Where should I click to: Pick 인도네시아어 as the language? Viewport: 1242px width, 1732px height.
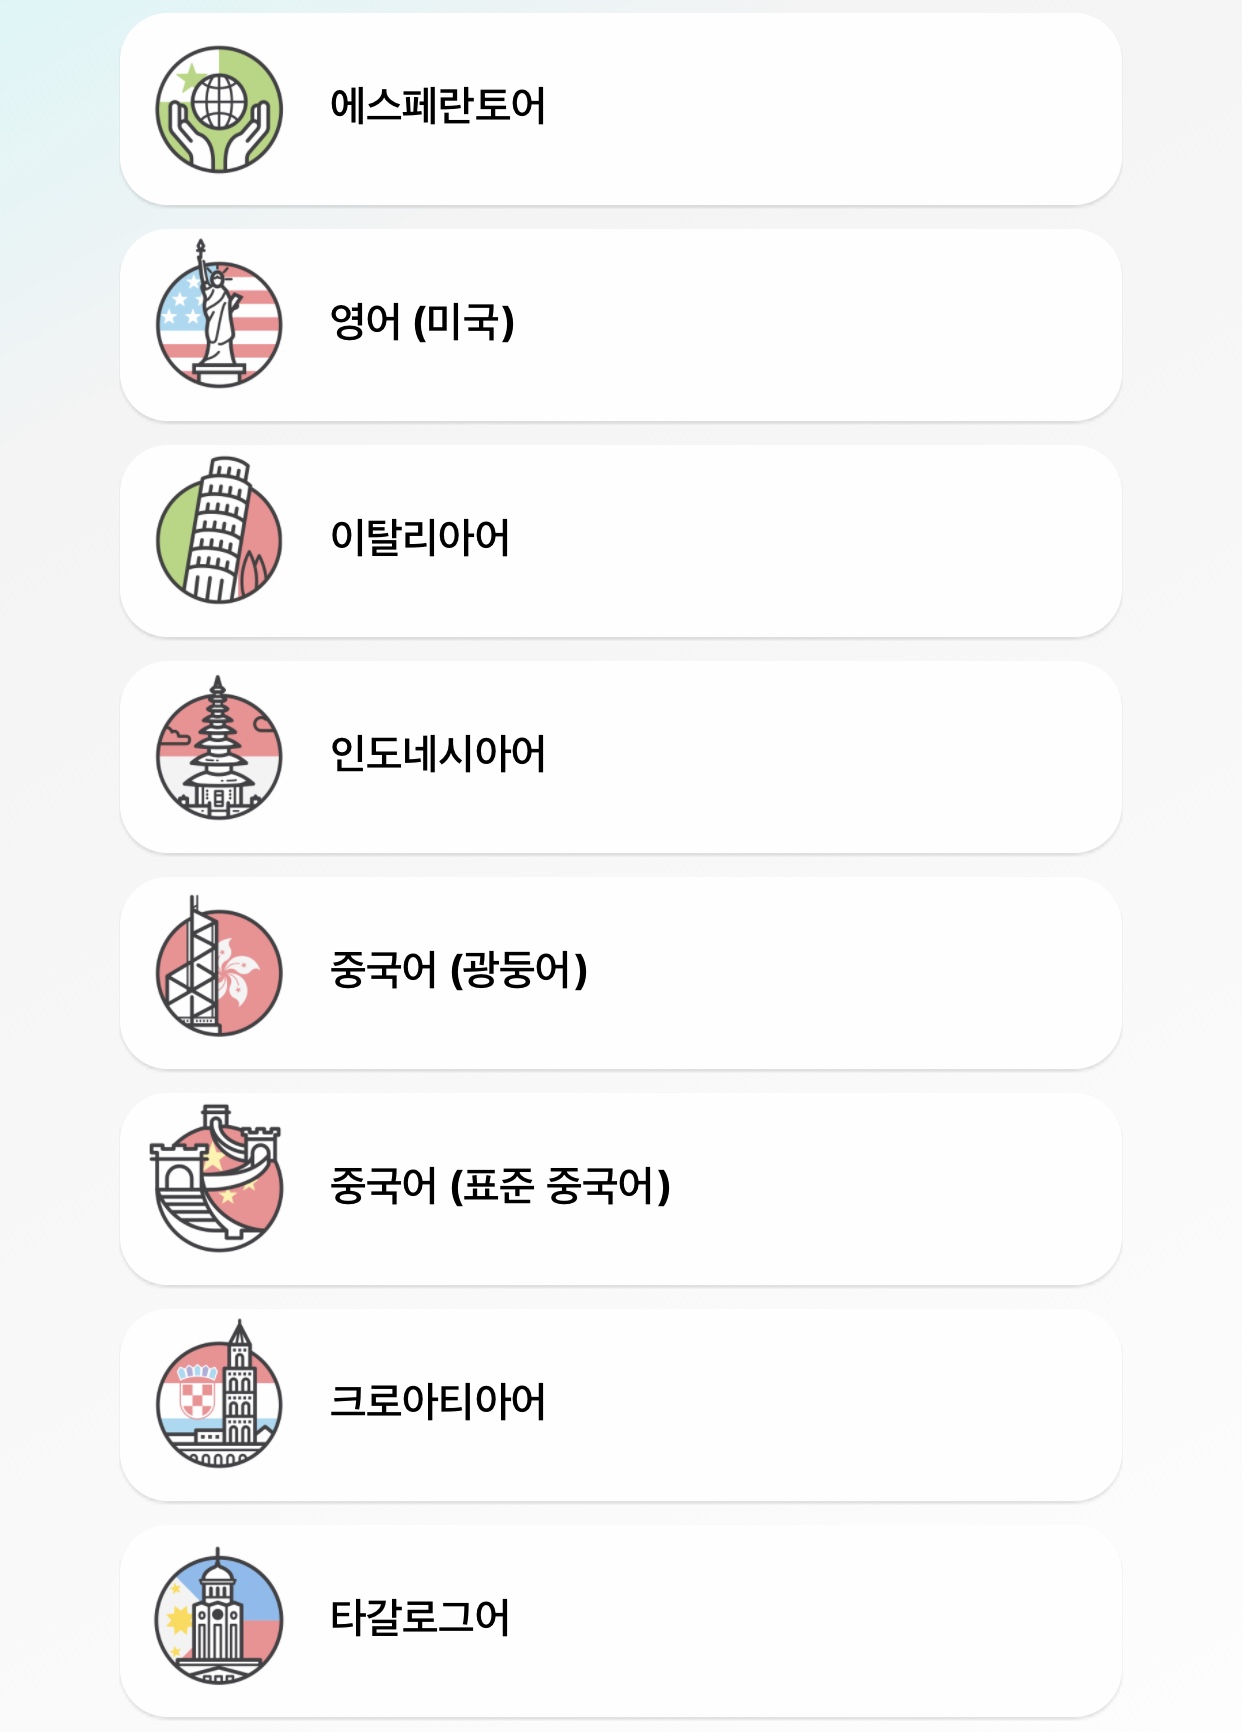coord(438,754)
